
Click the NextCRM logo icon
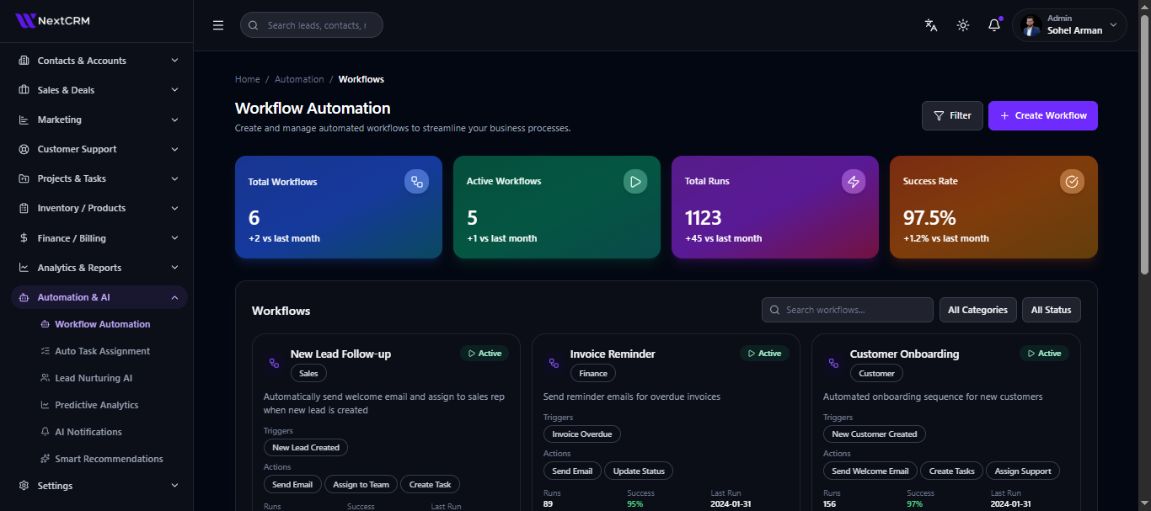[26, 21]
